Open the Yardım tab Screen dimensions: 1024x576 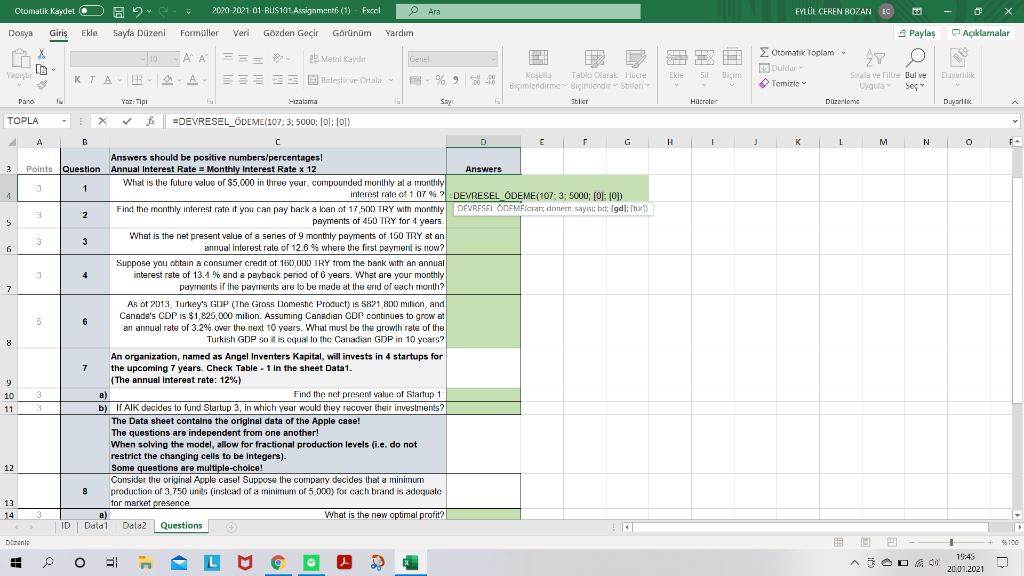(x=399, y=33)
